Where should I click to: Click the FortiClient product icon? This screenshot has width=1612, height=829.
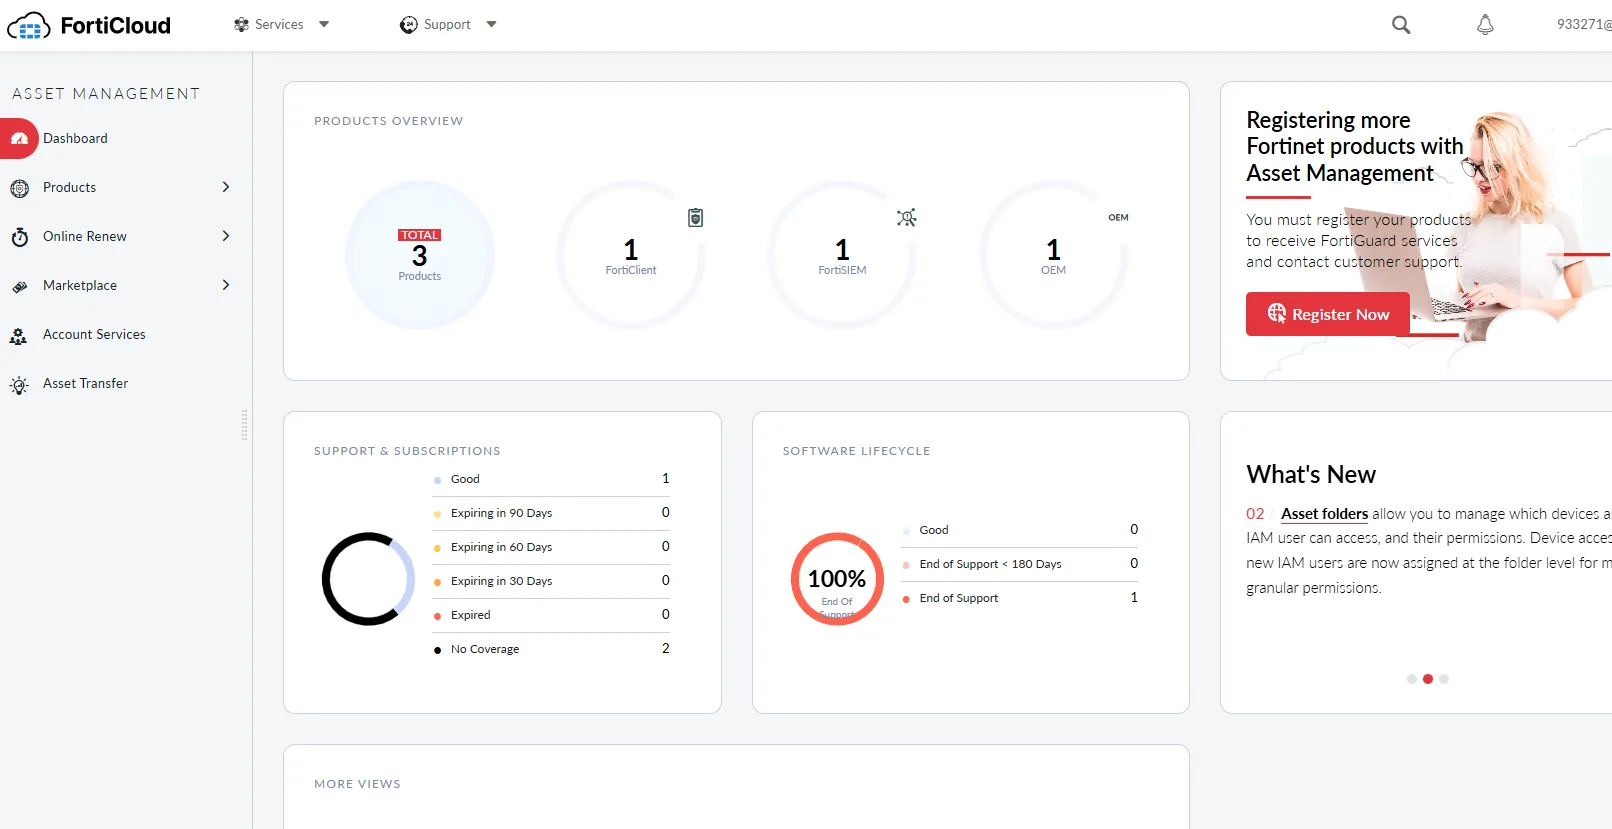click(695, 218)
